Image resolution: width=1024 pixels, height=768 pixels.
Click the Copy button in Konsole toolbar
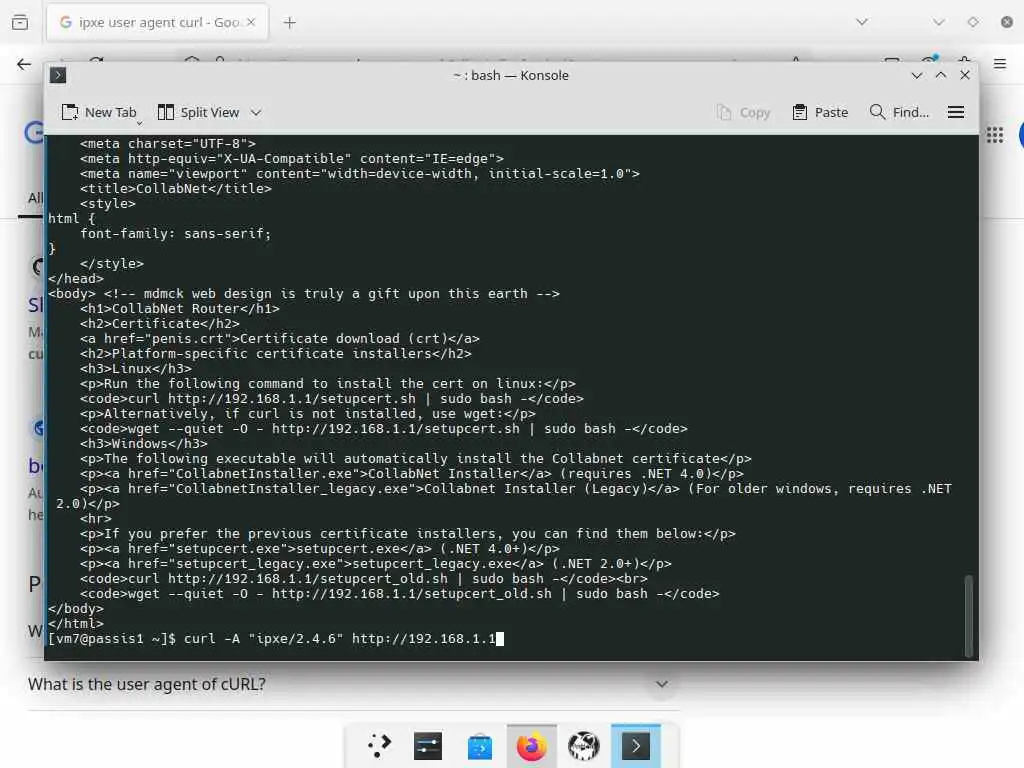point(744,112)
